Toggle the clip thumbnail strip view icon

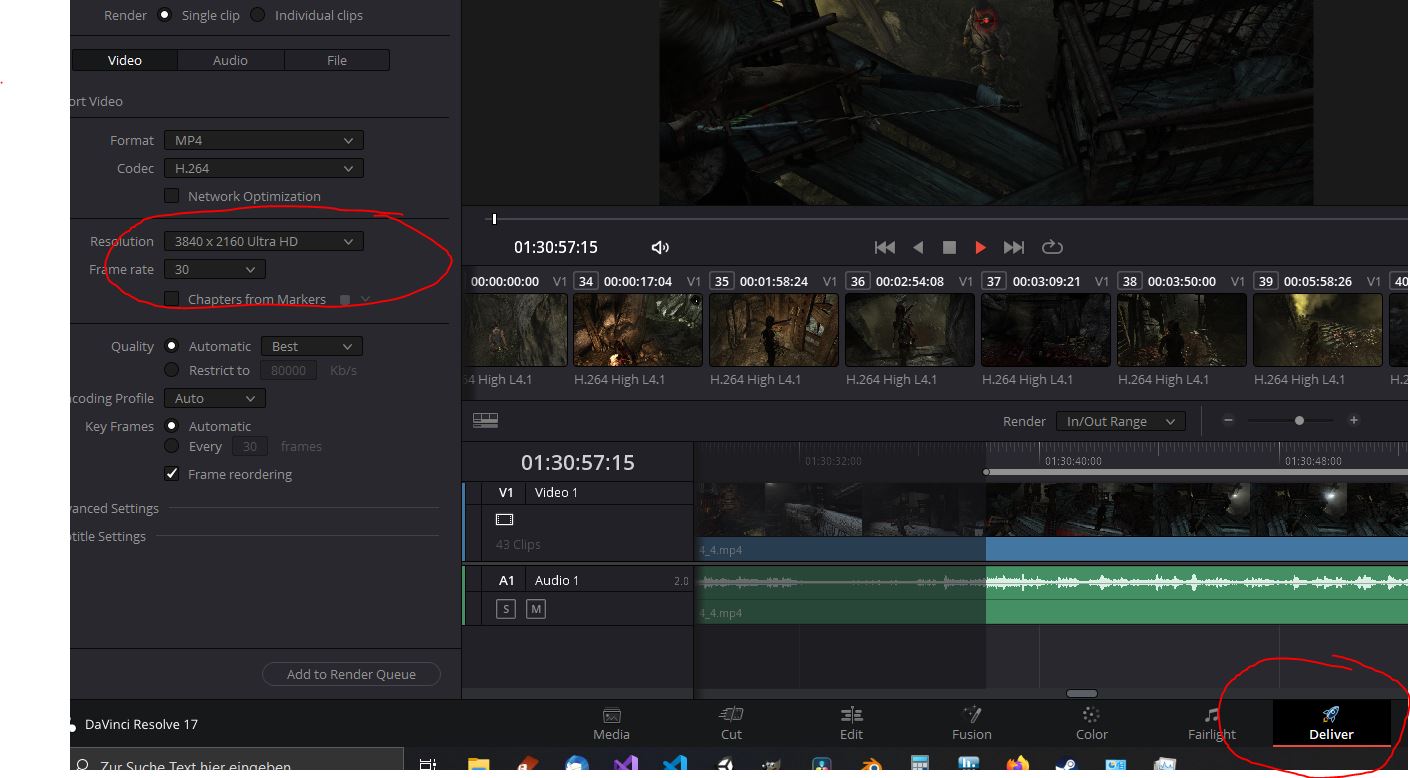(x=485, y=421)
